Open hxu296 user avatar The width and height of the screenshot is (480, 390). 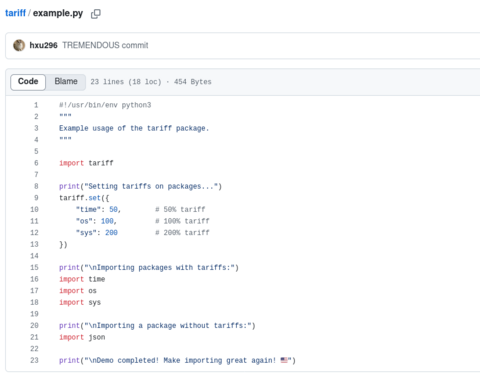click(x=19, y=45)
